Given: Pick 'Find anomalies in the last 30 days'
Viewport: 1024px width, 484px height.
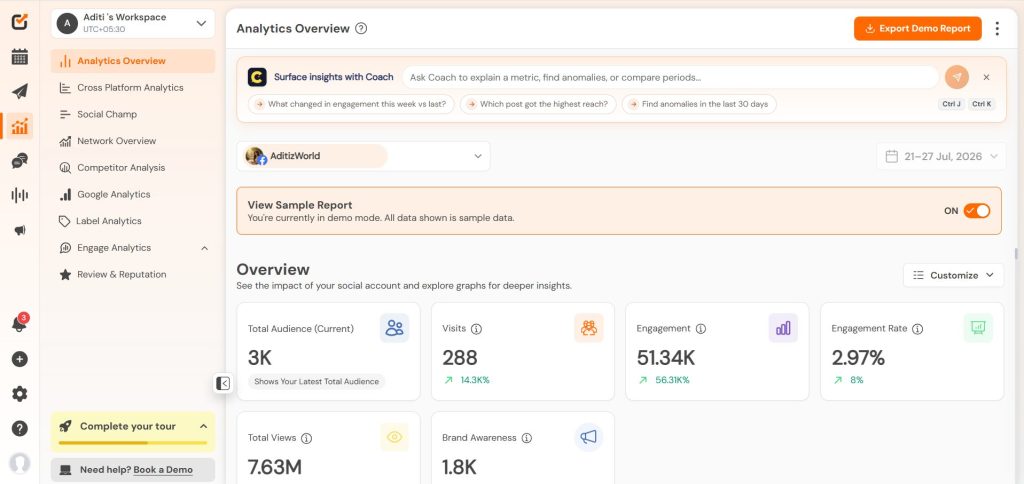Looking at the screenshot, I should (699, 104).
